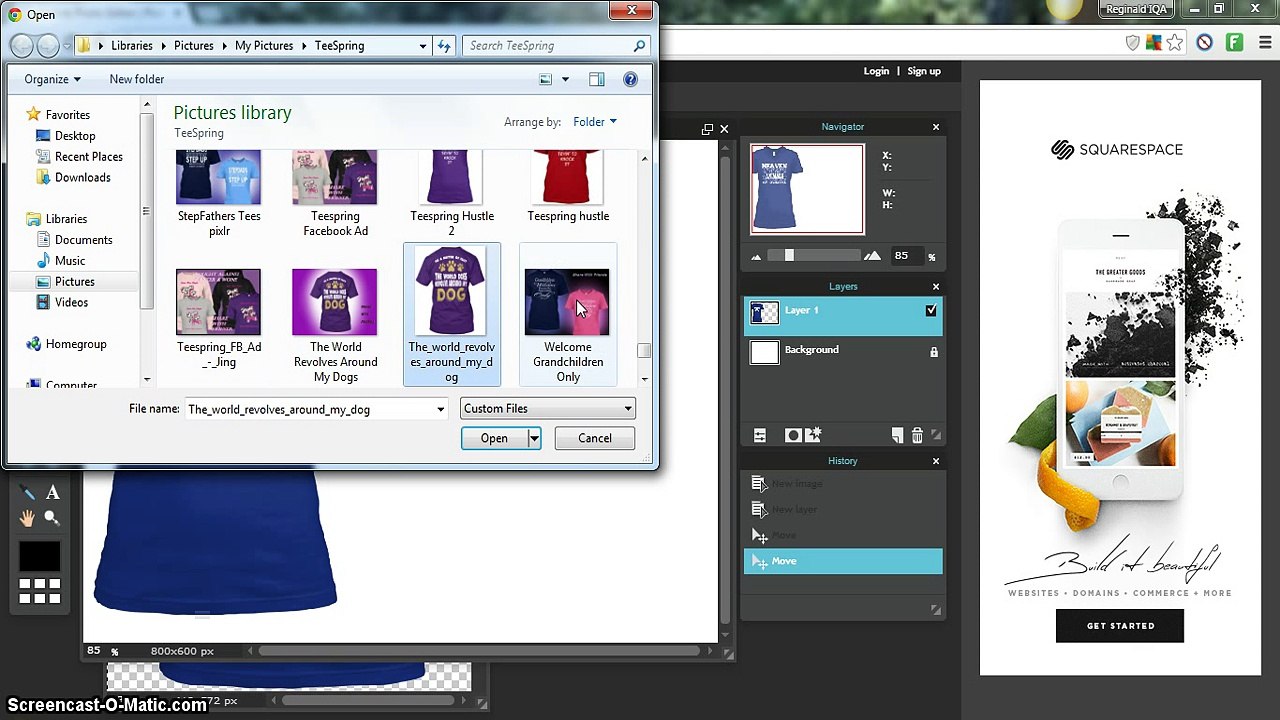The height and width of the screenshot is (720, 1280).
Task: Add a layer mask
Action: tap(792, 435)
